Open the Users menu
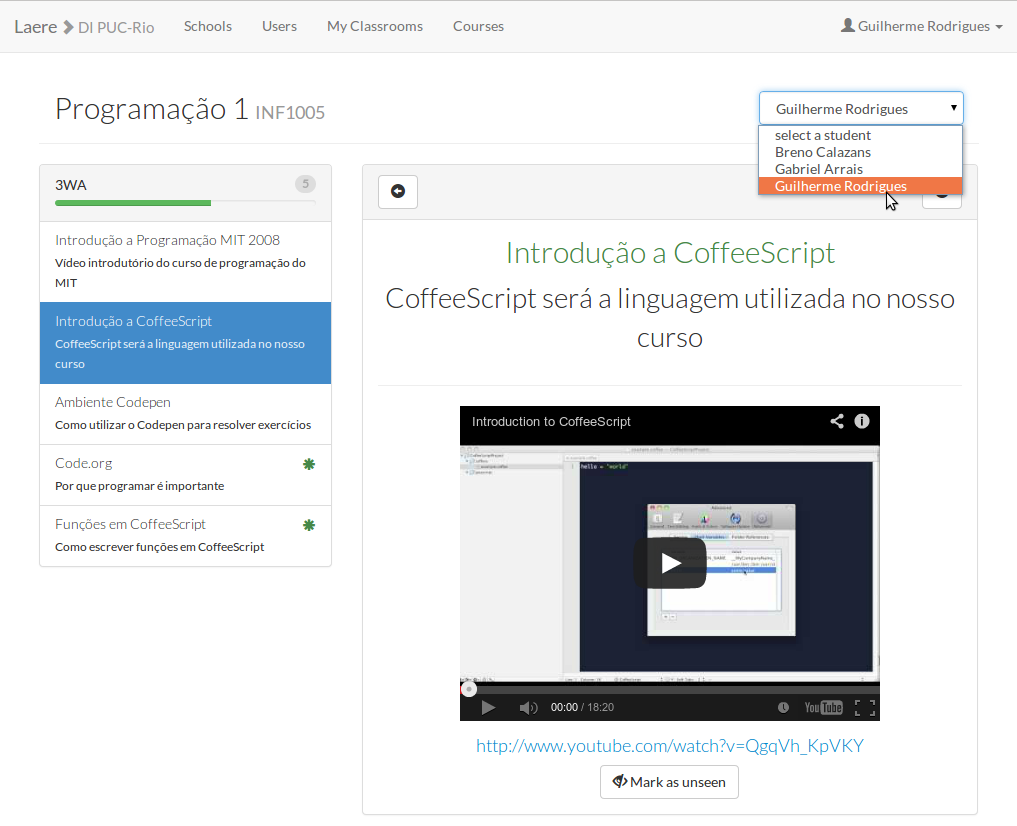This screenshot has width=1017, height=826. pyautogui.click(x=280, y=26)
